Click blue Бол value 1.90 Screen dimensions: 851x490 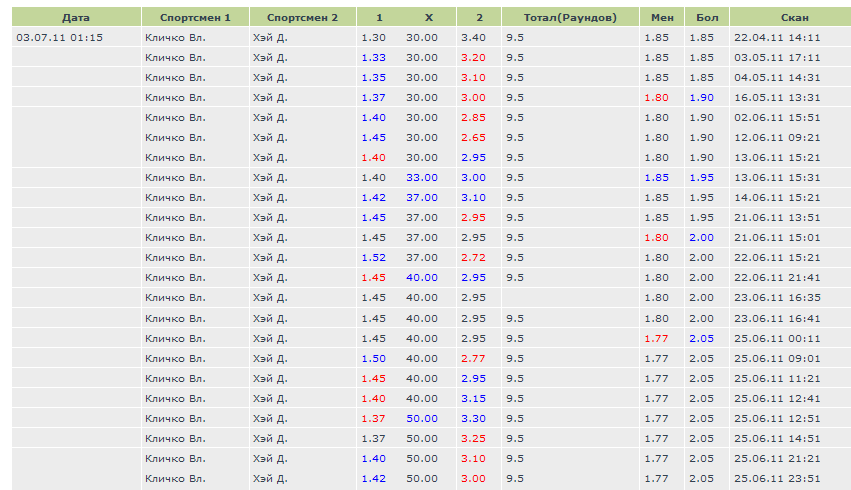(701, 98)
